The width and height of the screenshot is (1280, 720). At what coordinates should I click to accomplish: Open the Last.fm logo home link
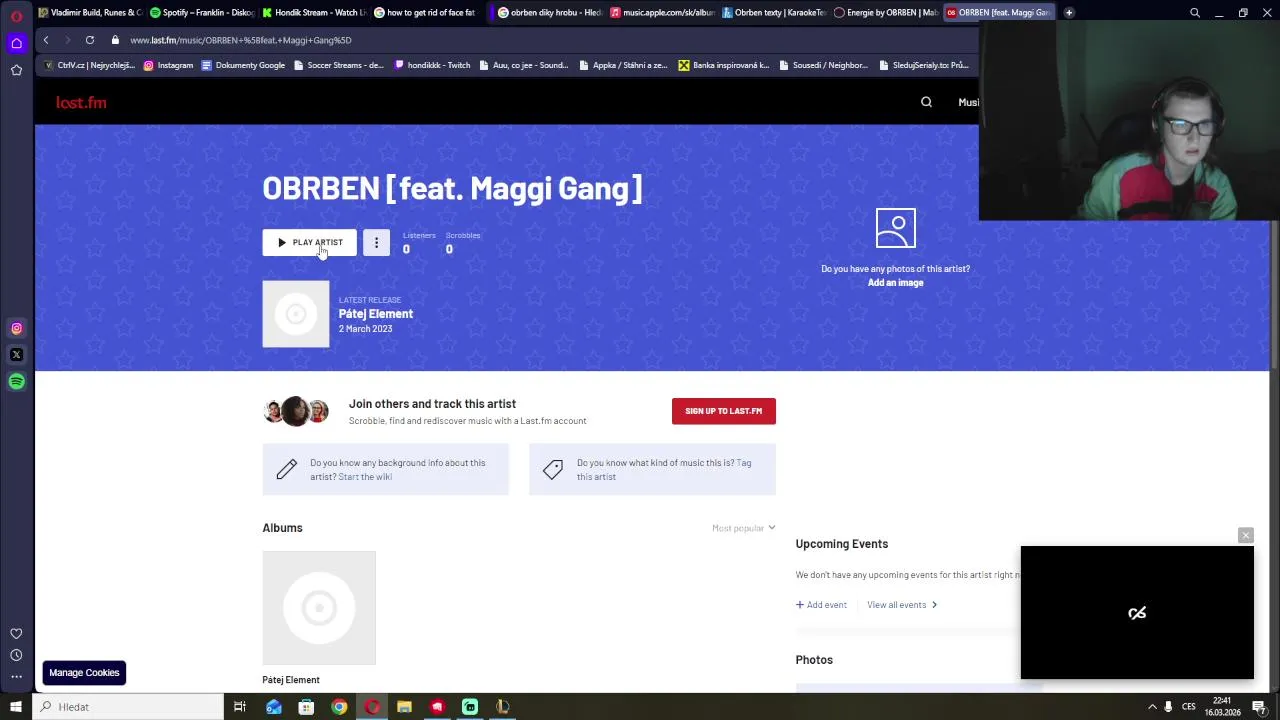click(x=81, y=102)
